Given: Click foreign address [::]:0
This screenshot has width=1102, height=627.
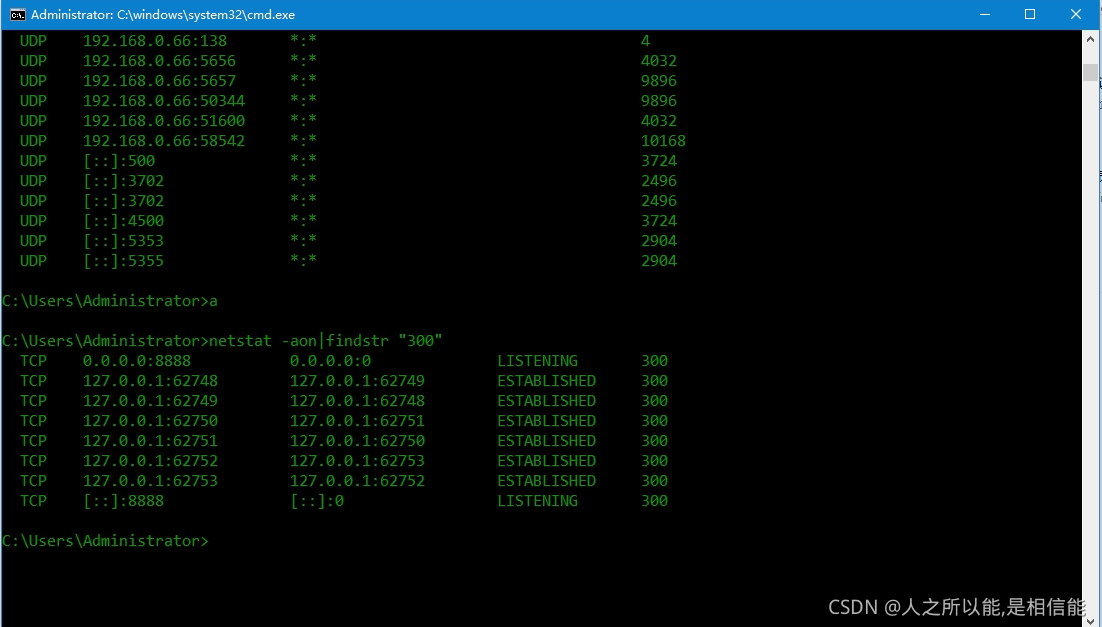Looking at the screenshot, I should 317,501.
